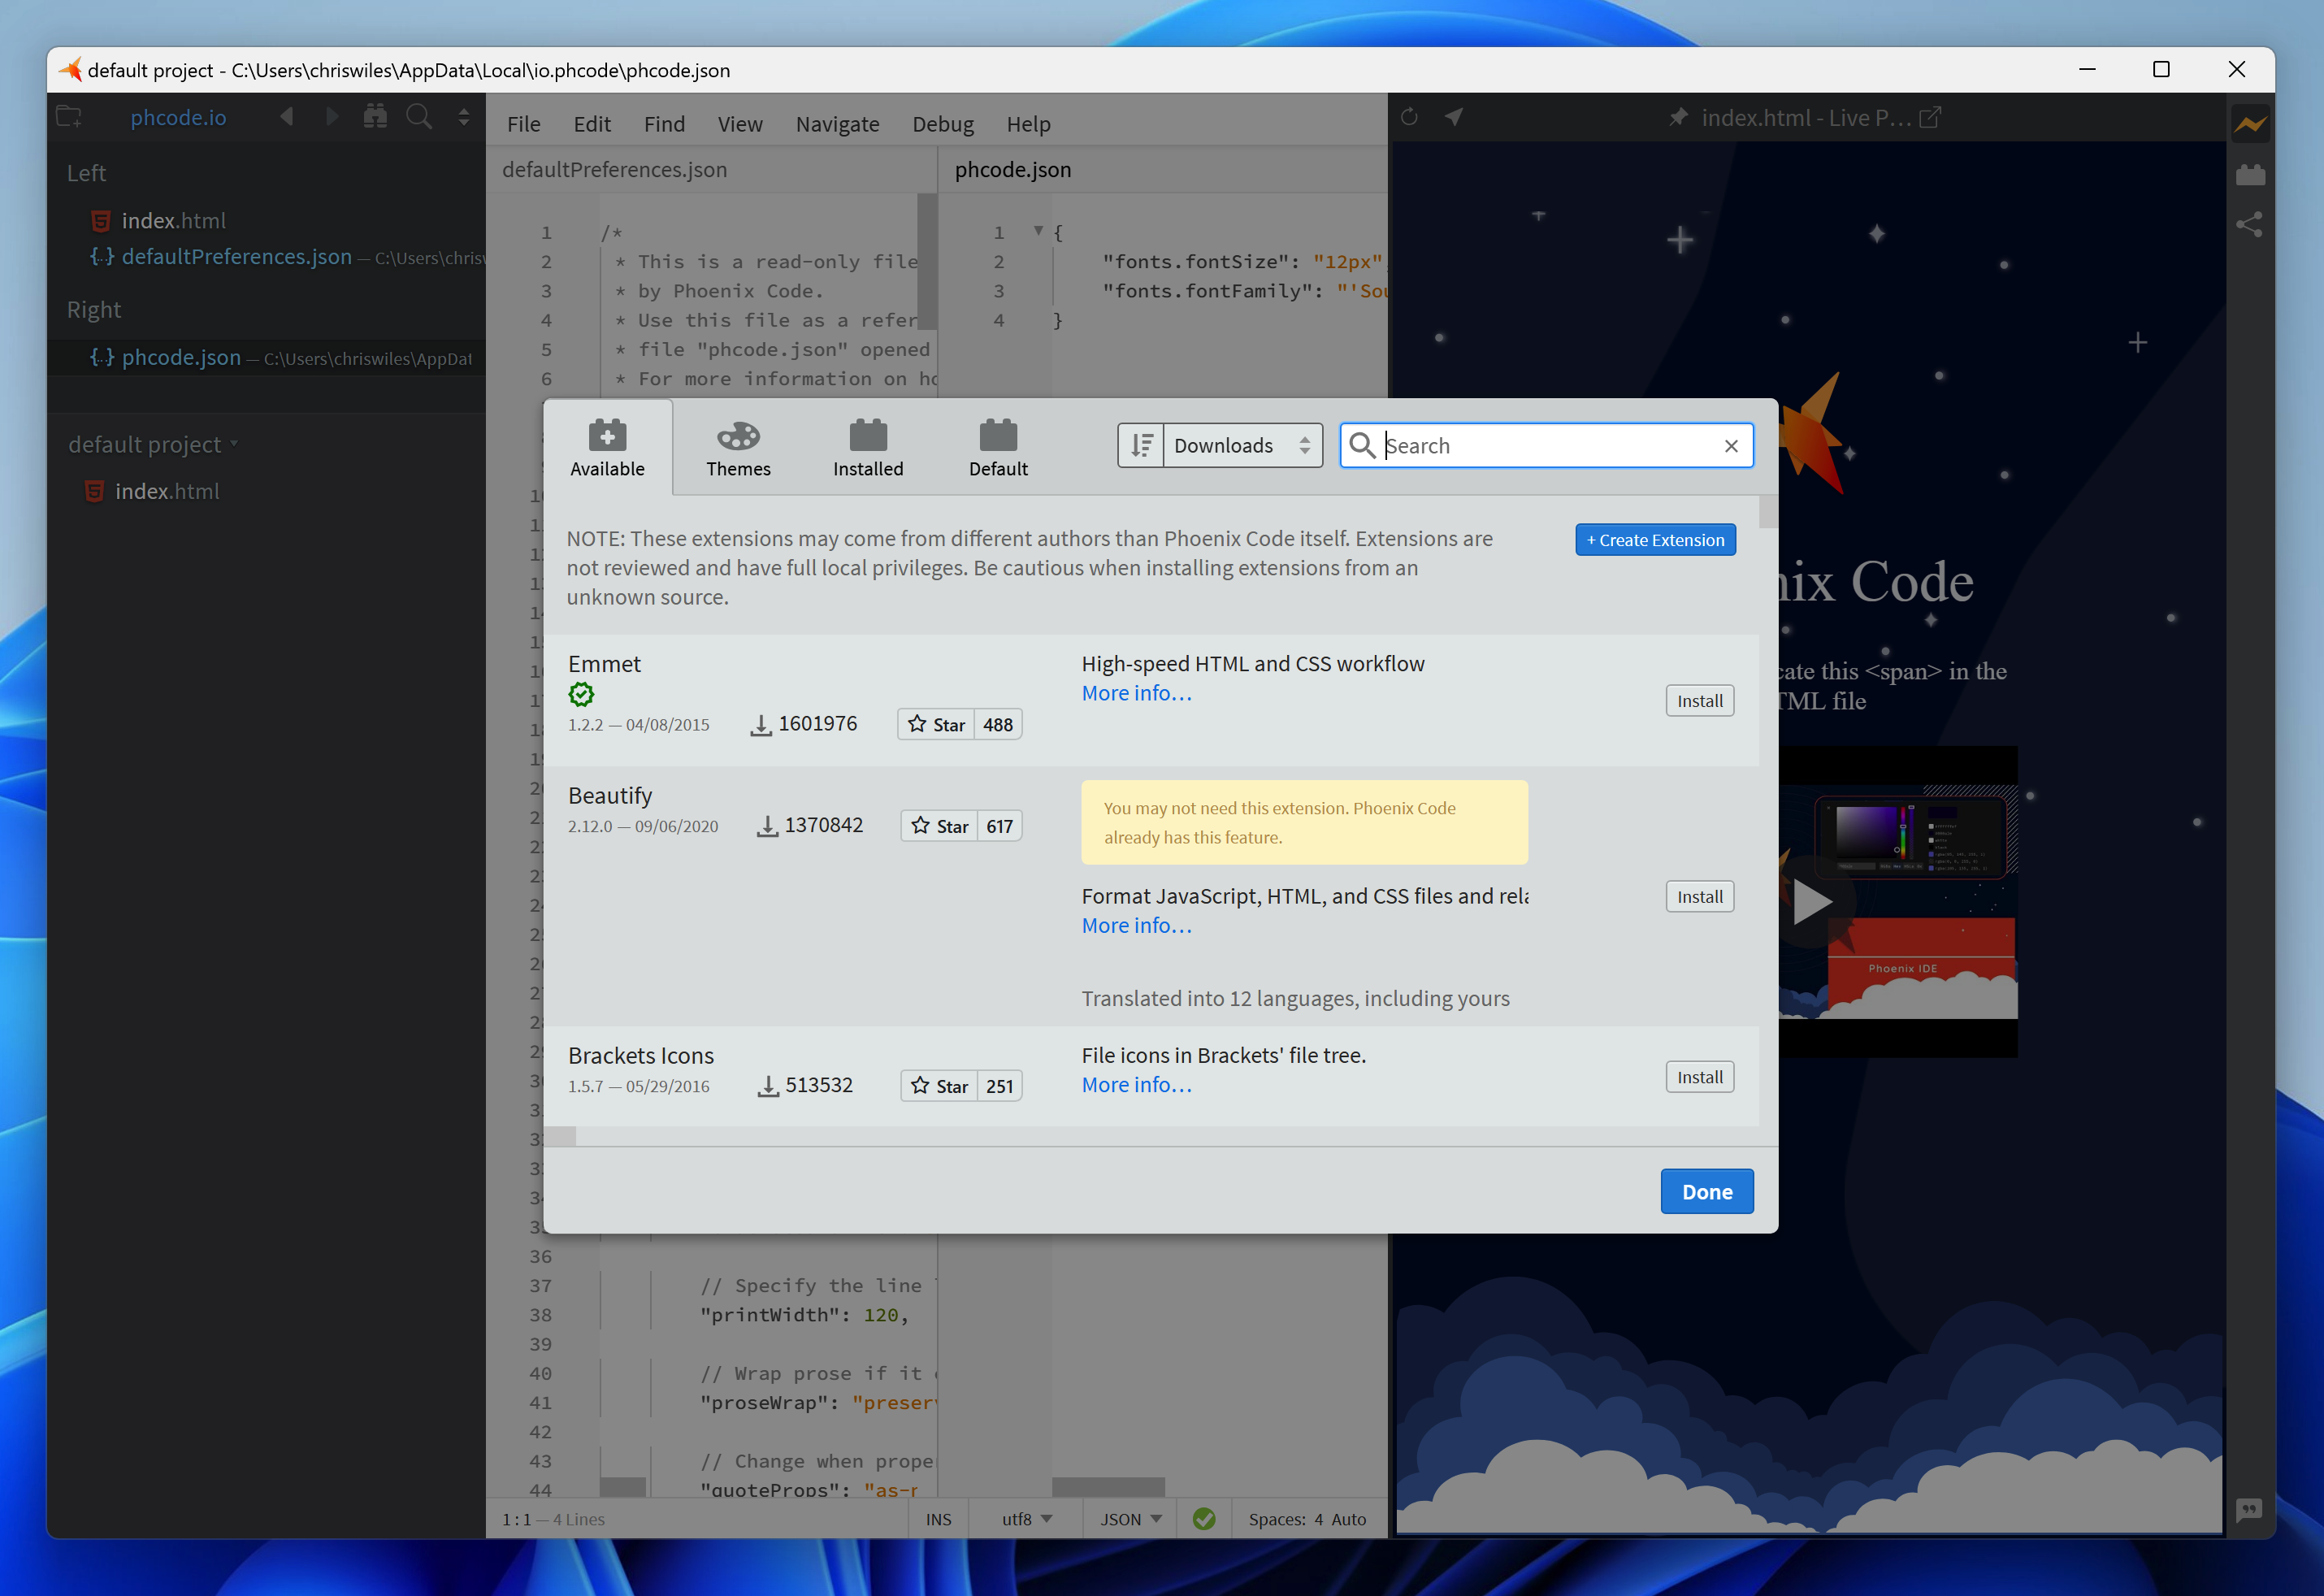
Task: Install the Beautify extension
Action: coord(1699,897)
